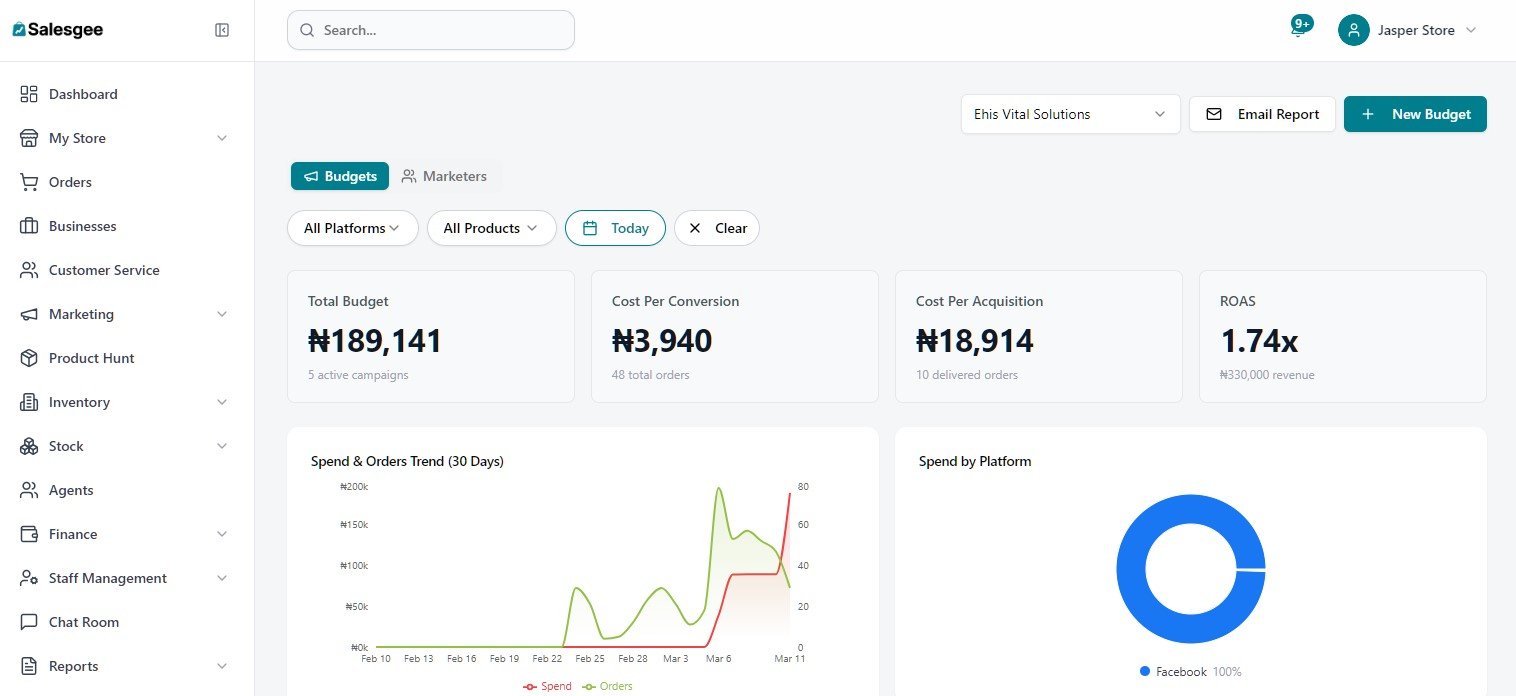The width and height of the screenshot is (1516, 696).
Task: Open the Ehis Vital Solutions selector
Action: [1069, 114]
